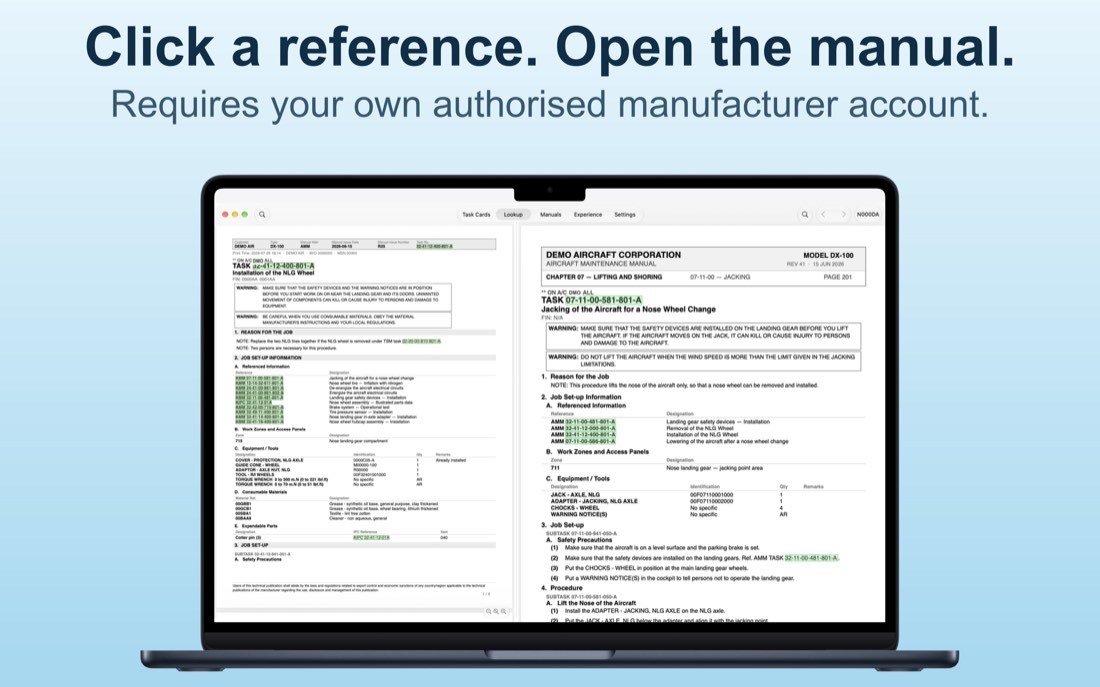Open task link 07-11-00-581-801-A in manual heading
1100x687 pixels.
coord(603,300)
